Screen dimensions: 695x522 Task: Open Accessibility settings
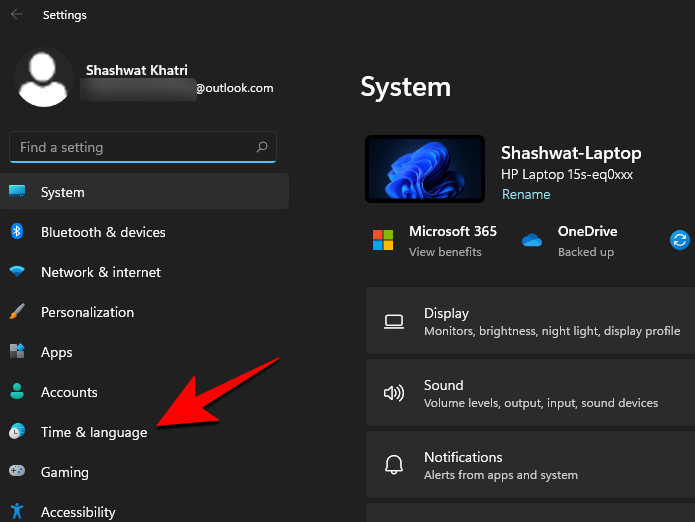coord(78,512)
